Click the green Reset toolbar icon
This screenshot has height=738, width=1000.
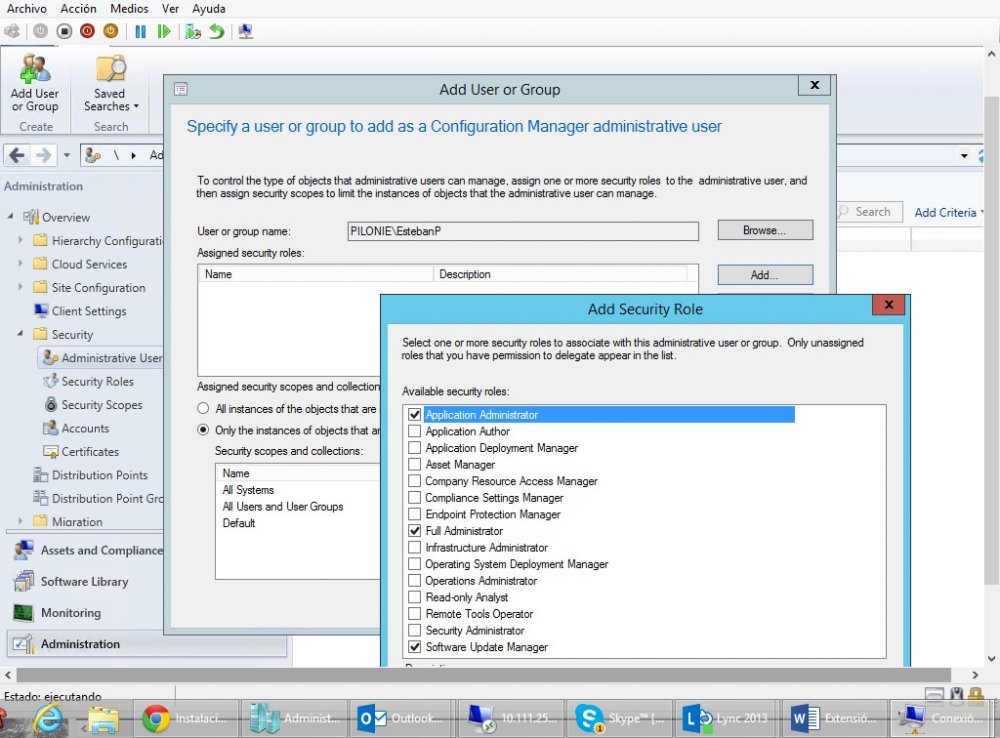(x=164, y=31)
